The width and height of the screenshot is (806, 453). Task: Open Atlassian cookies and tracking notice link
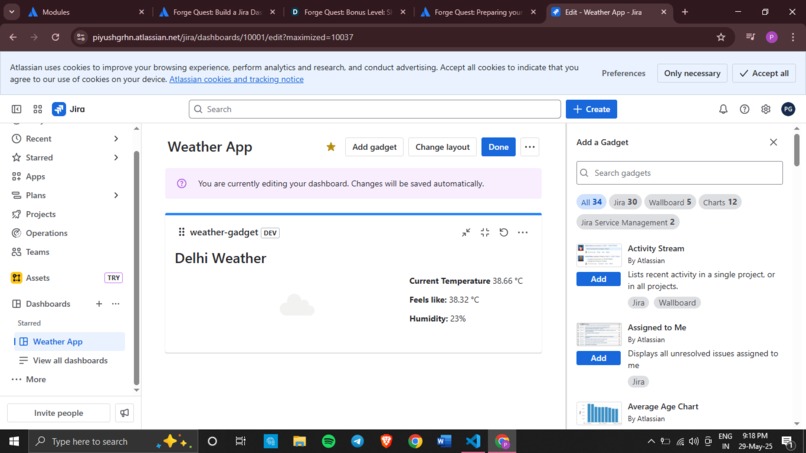(236, 79)
